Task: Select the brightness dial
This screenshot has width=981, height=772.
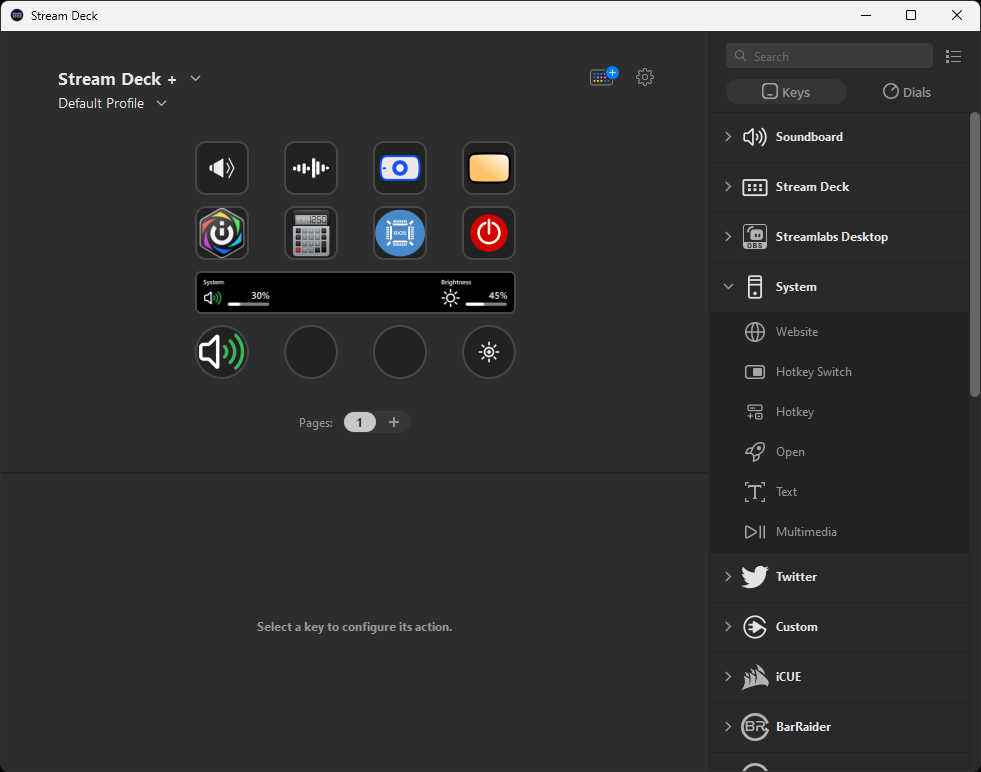Action: pyautogui.click(x=489, y=352)
